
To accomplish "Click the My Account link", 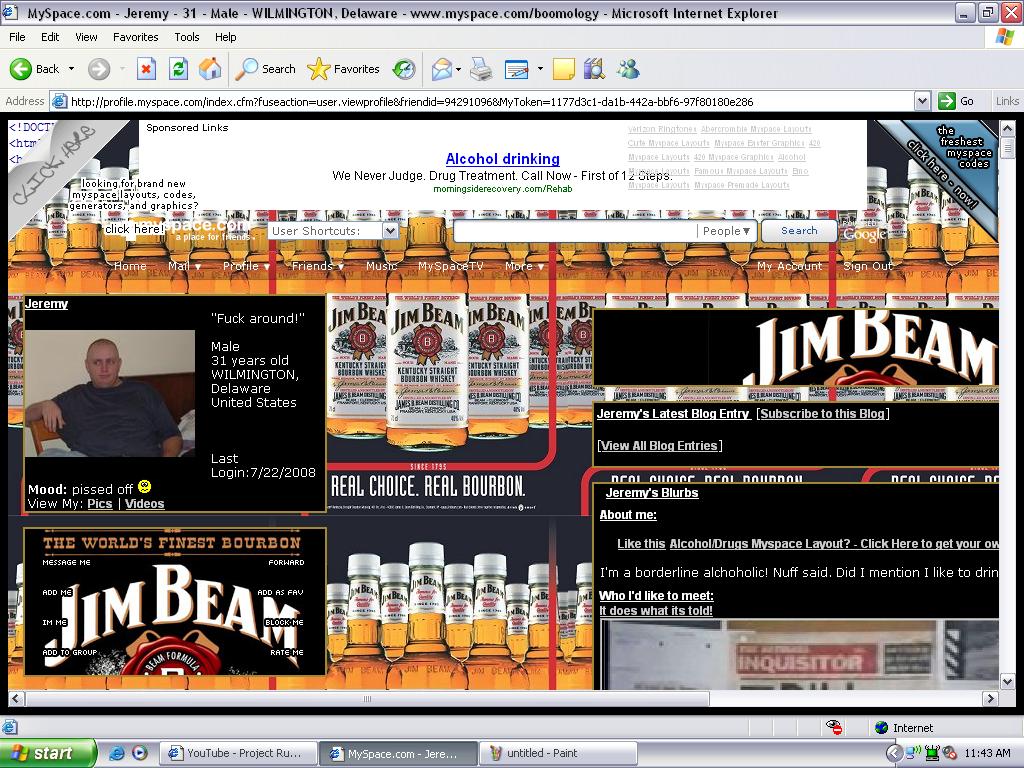I will [x=790, y=266].
